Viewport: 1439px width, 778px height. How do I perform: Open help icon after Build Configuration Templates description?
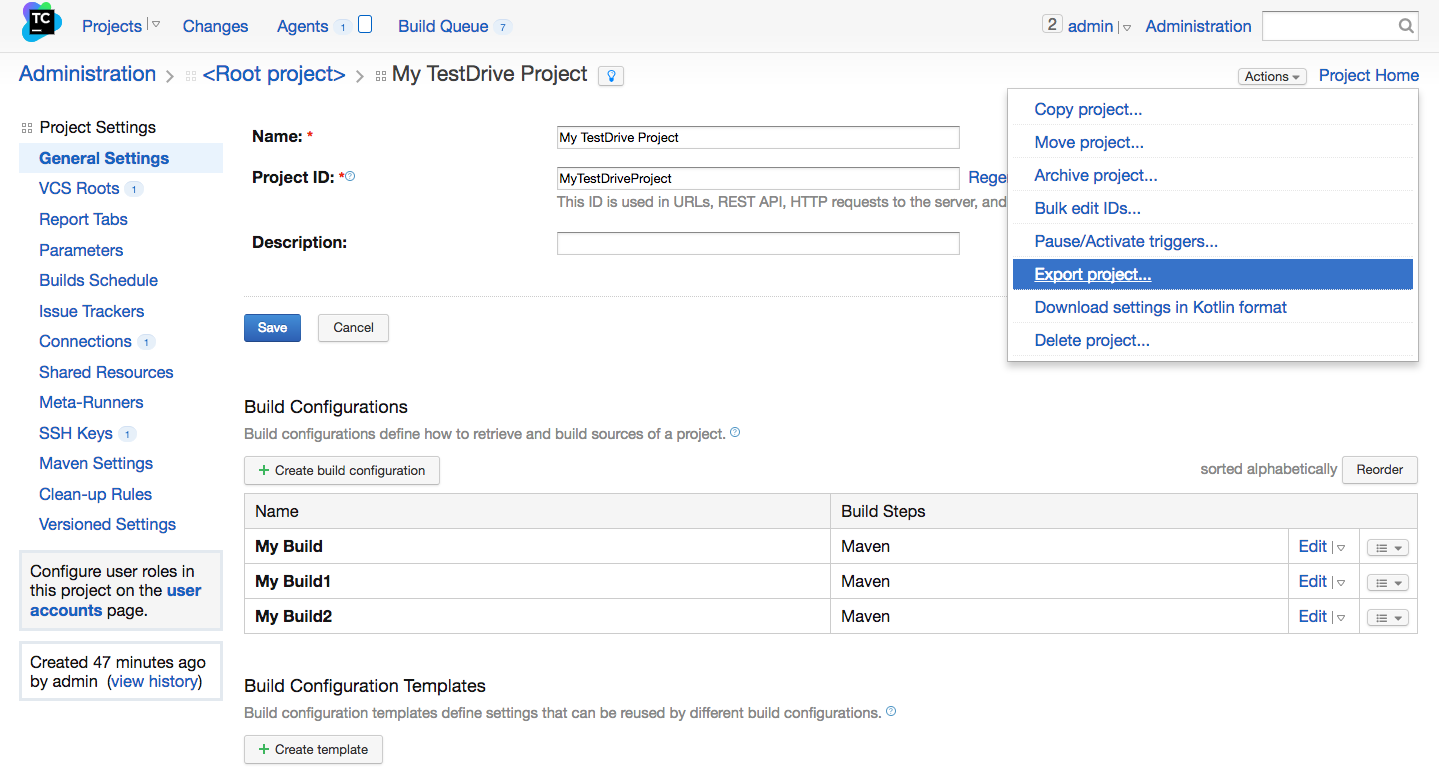tap(891, 712)
